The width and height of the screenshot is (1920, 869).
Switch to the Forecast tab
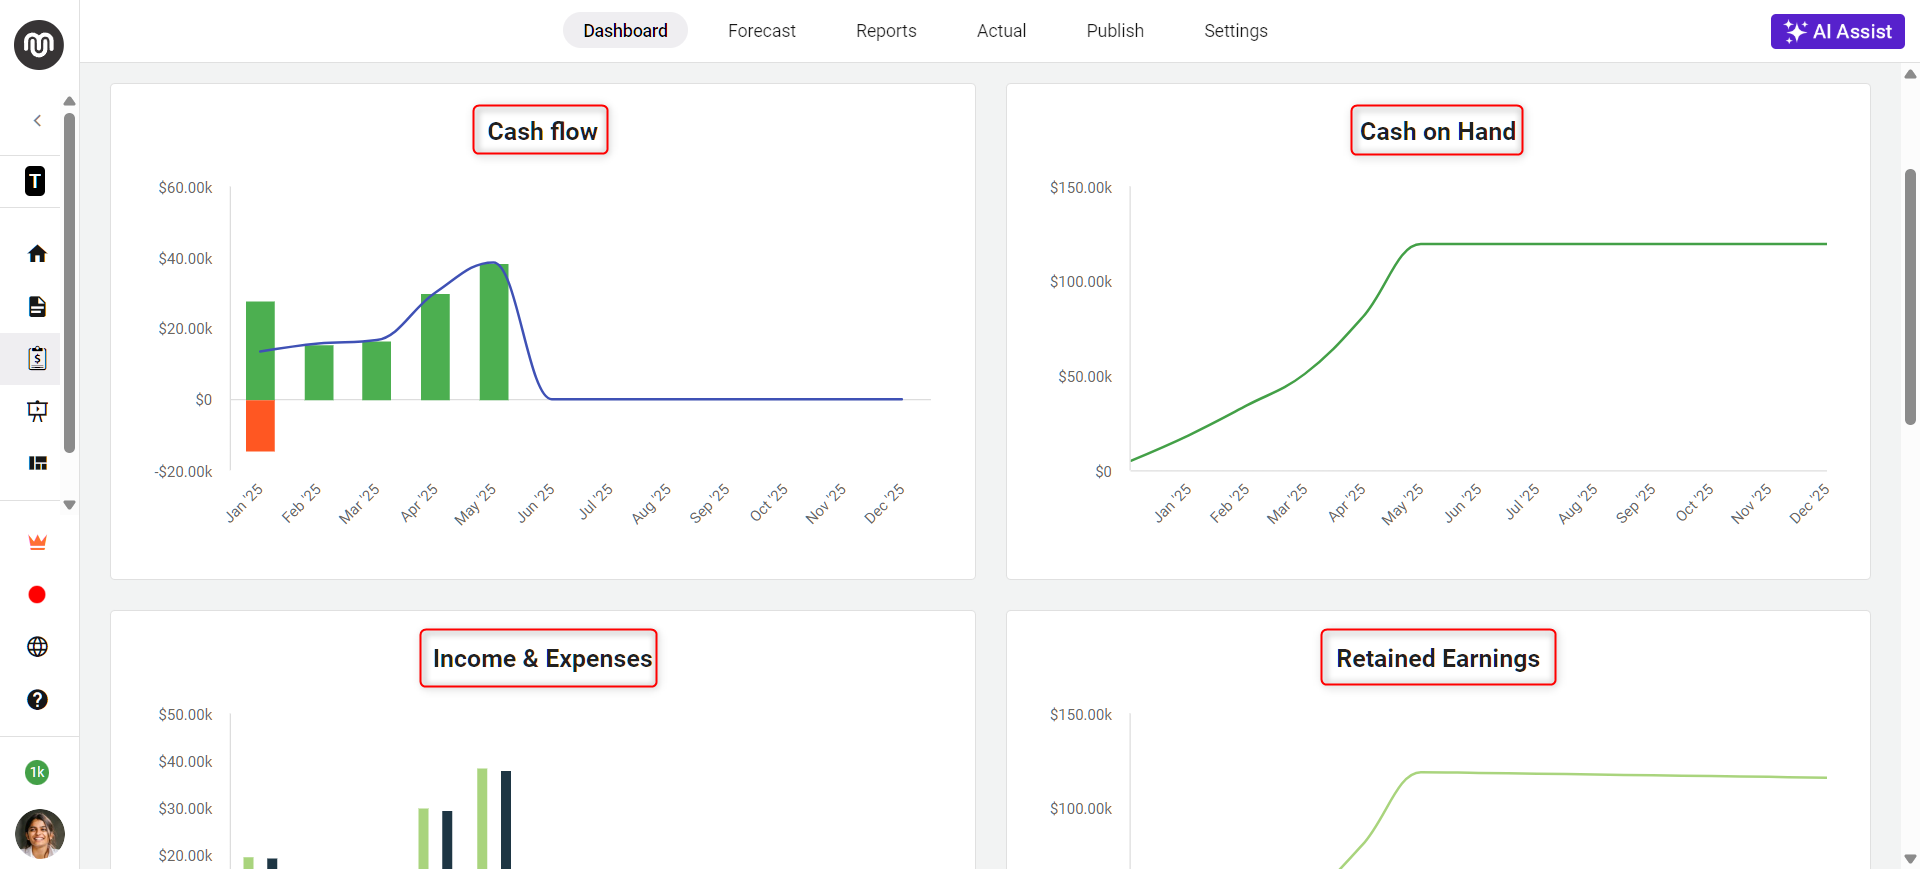[x=762, y=31]
